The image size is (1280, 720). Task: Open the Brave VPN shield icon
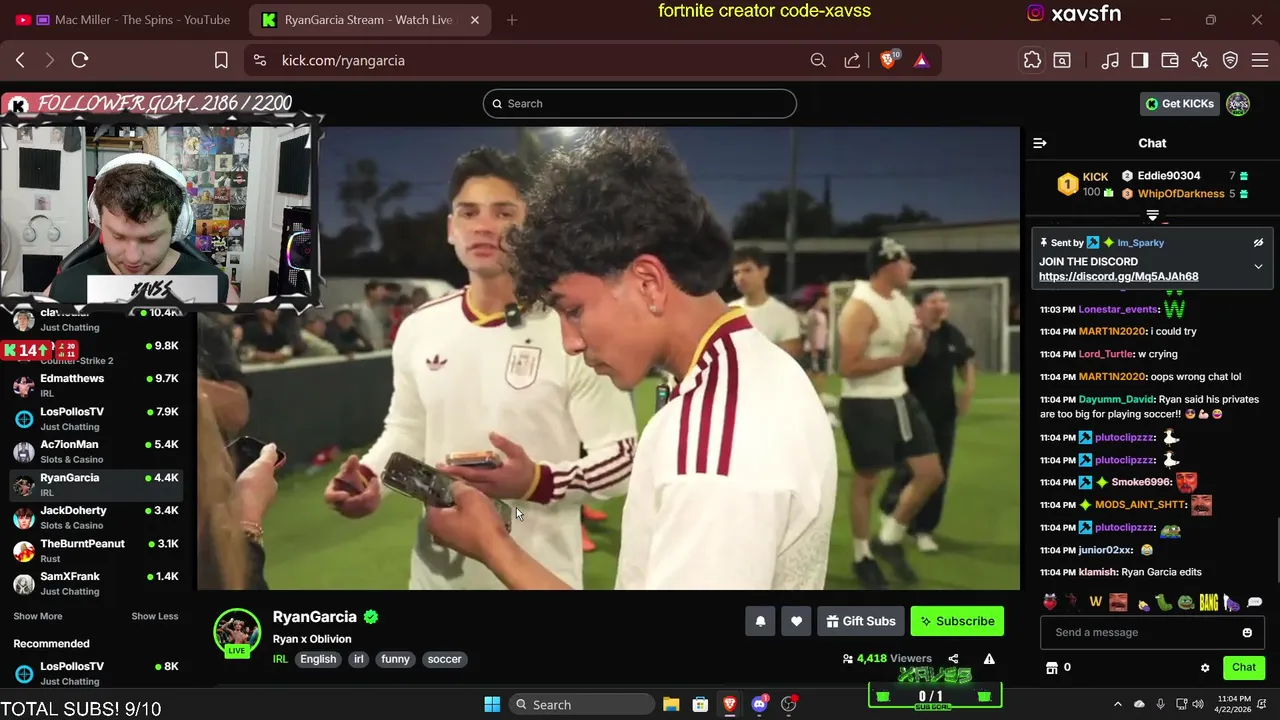coord(1231,60)
